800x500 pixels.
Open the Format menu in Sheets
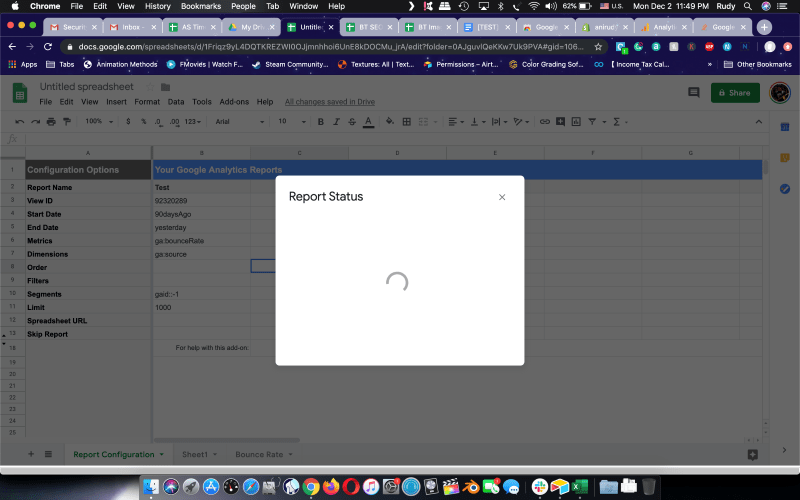[x=147, y=102]
